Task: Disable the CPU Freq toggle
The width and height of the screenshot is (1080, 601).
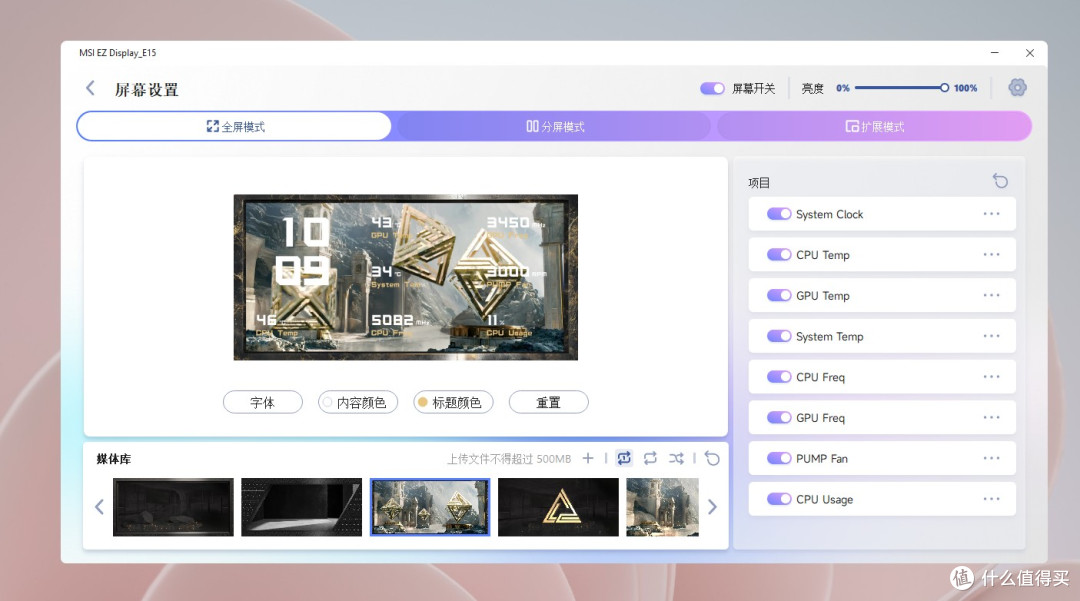Action: pyautogui.click(x=779, y=377)
